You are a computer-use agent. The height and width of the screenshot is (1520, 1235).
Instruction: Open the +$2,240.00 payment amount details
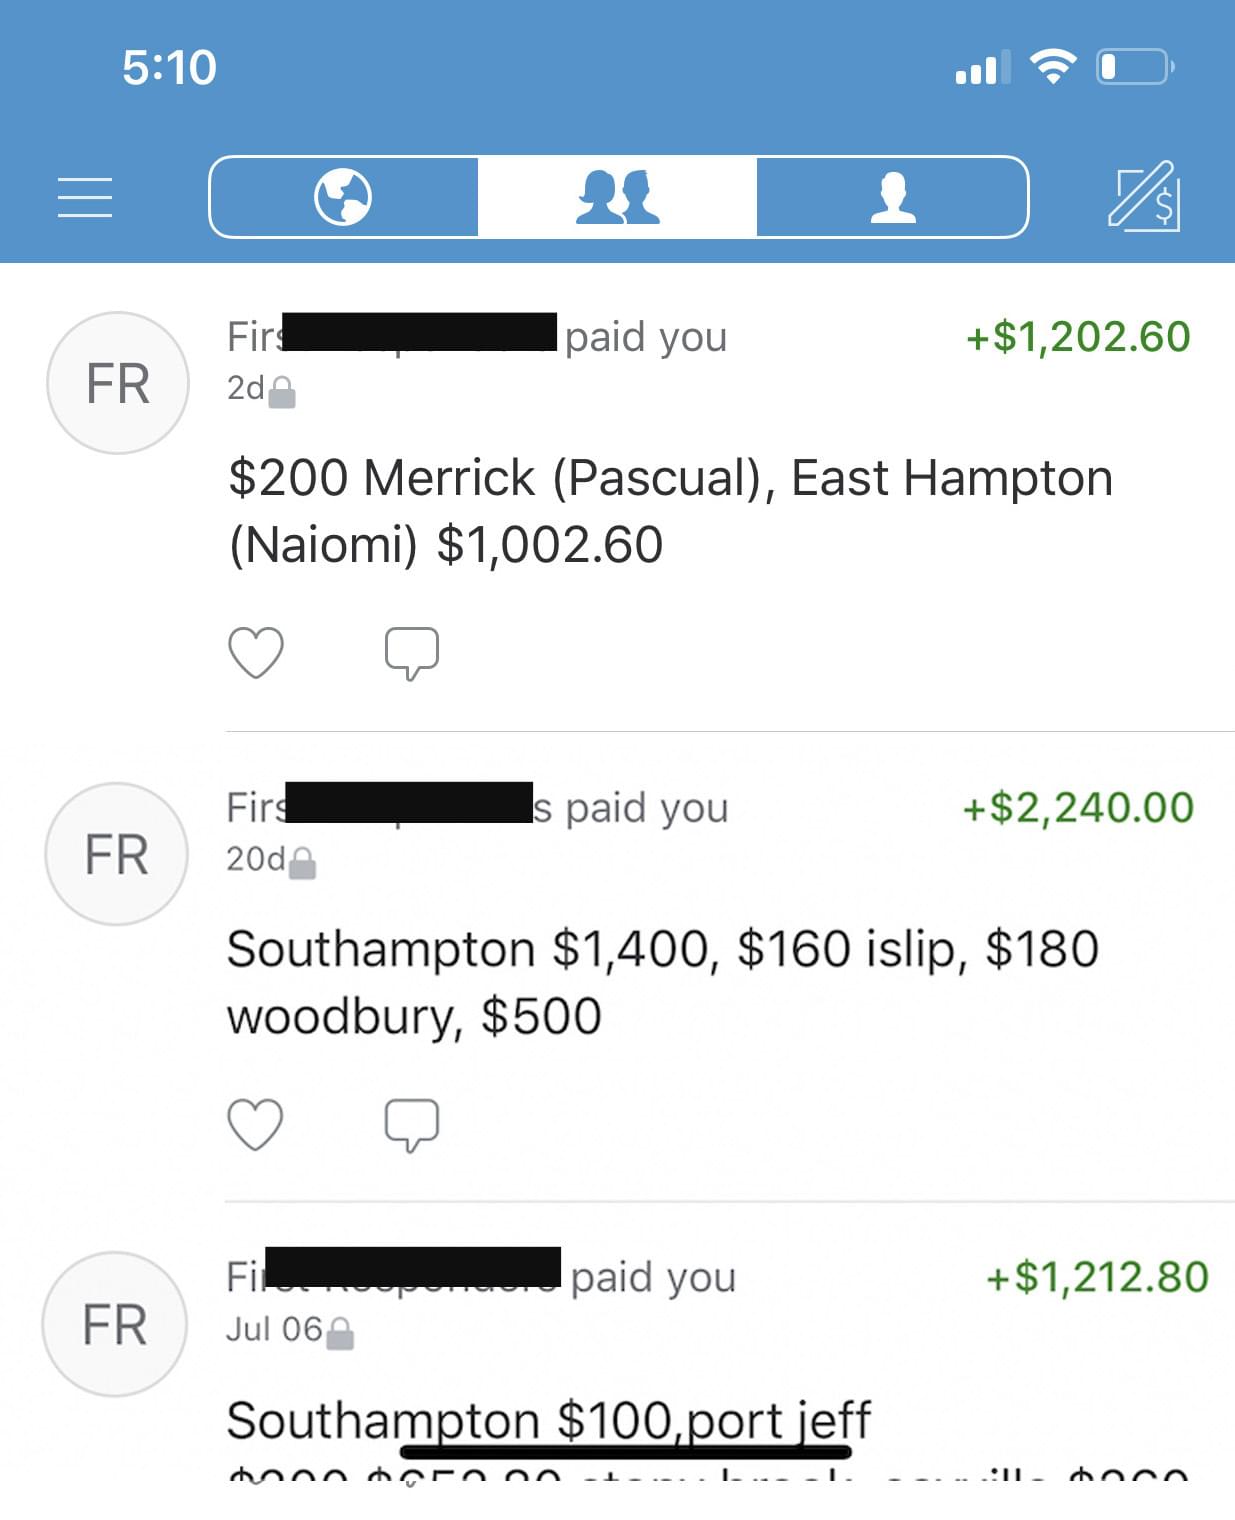tap(1078, 808)
